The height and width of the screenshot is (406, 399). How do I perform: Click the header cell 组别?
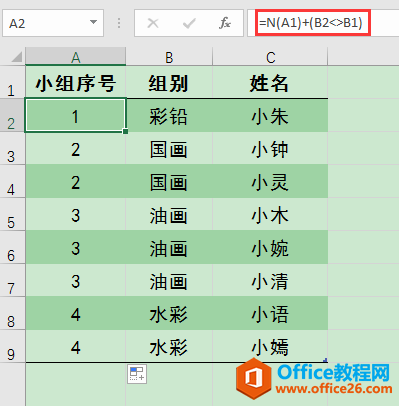pyautogui.click(x=169, y=82)
